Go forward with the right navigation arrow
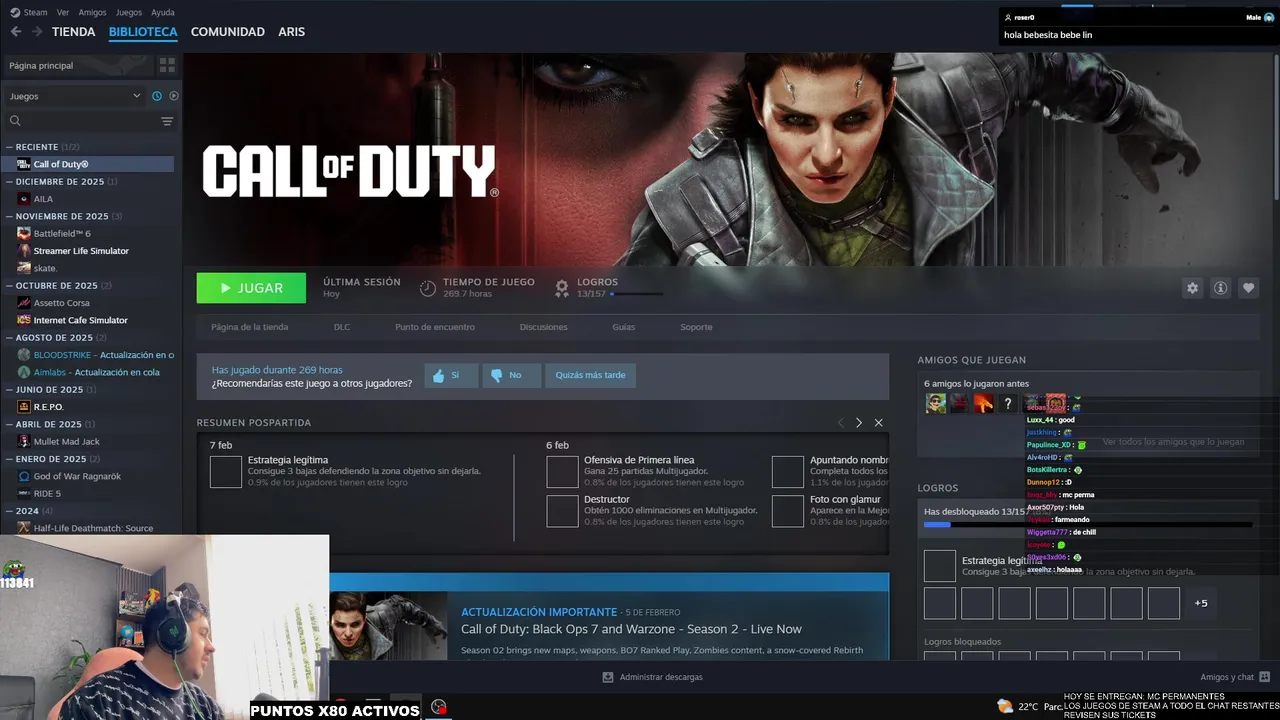1280x720 pixels. pos(37,32)
